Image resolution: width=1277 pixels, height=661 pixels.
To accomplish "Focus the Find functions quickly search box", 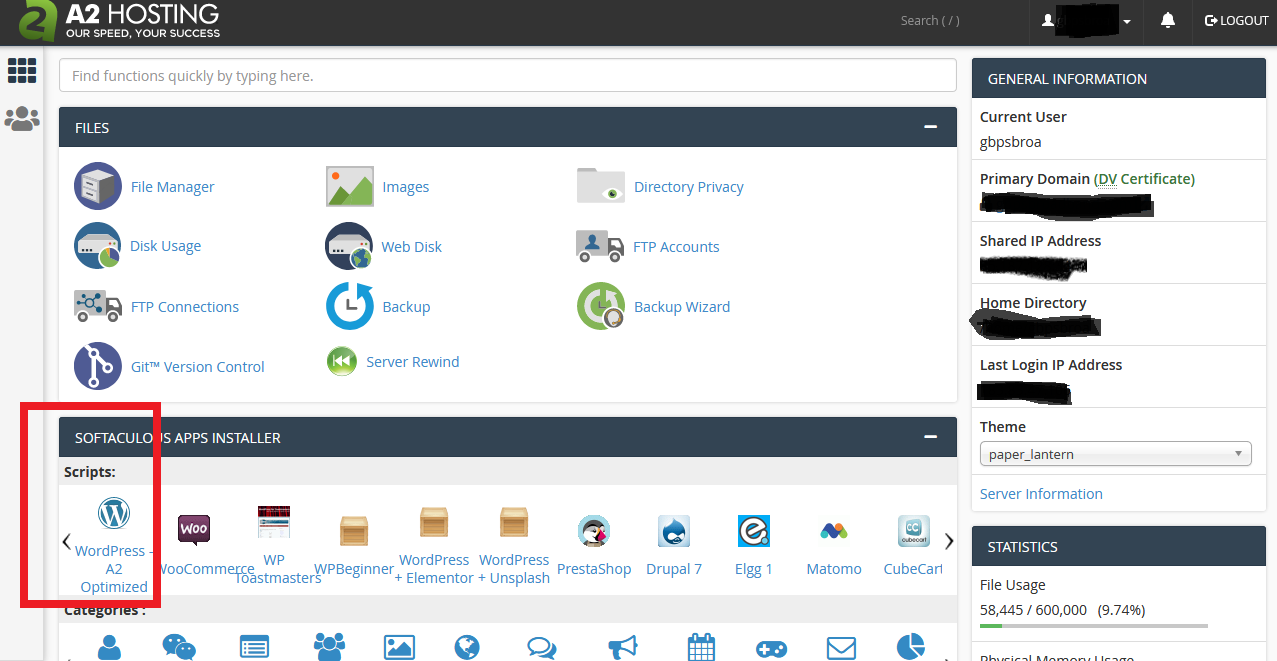I will tap(508, 75).
